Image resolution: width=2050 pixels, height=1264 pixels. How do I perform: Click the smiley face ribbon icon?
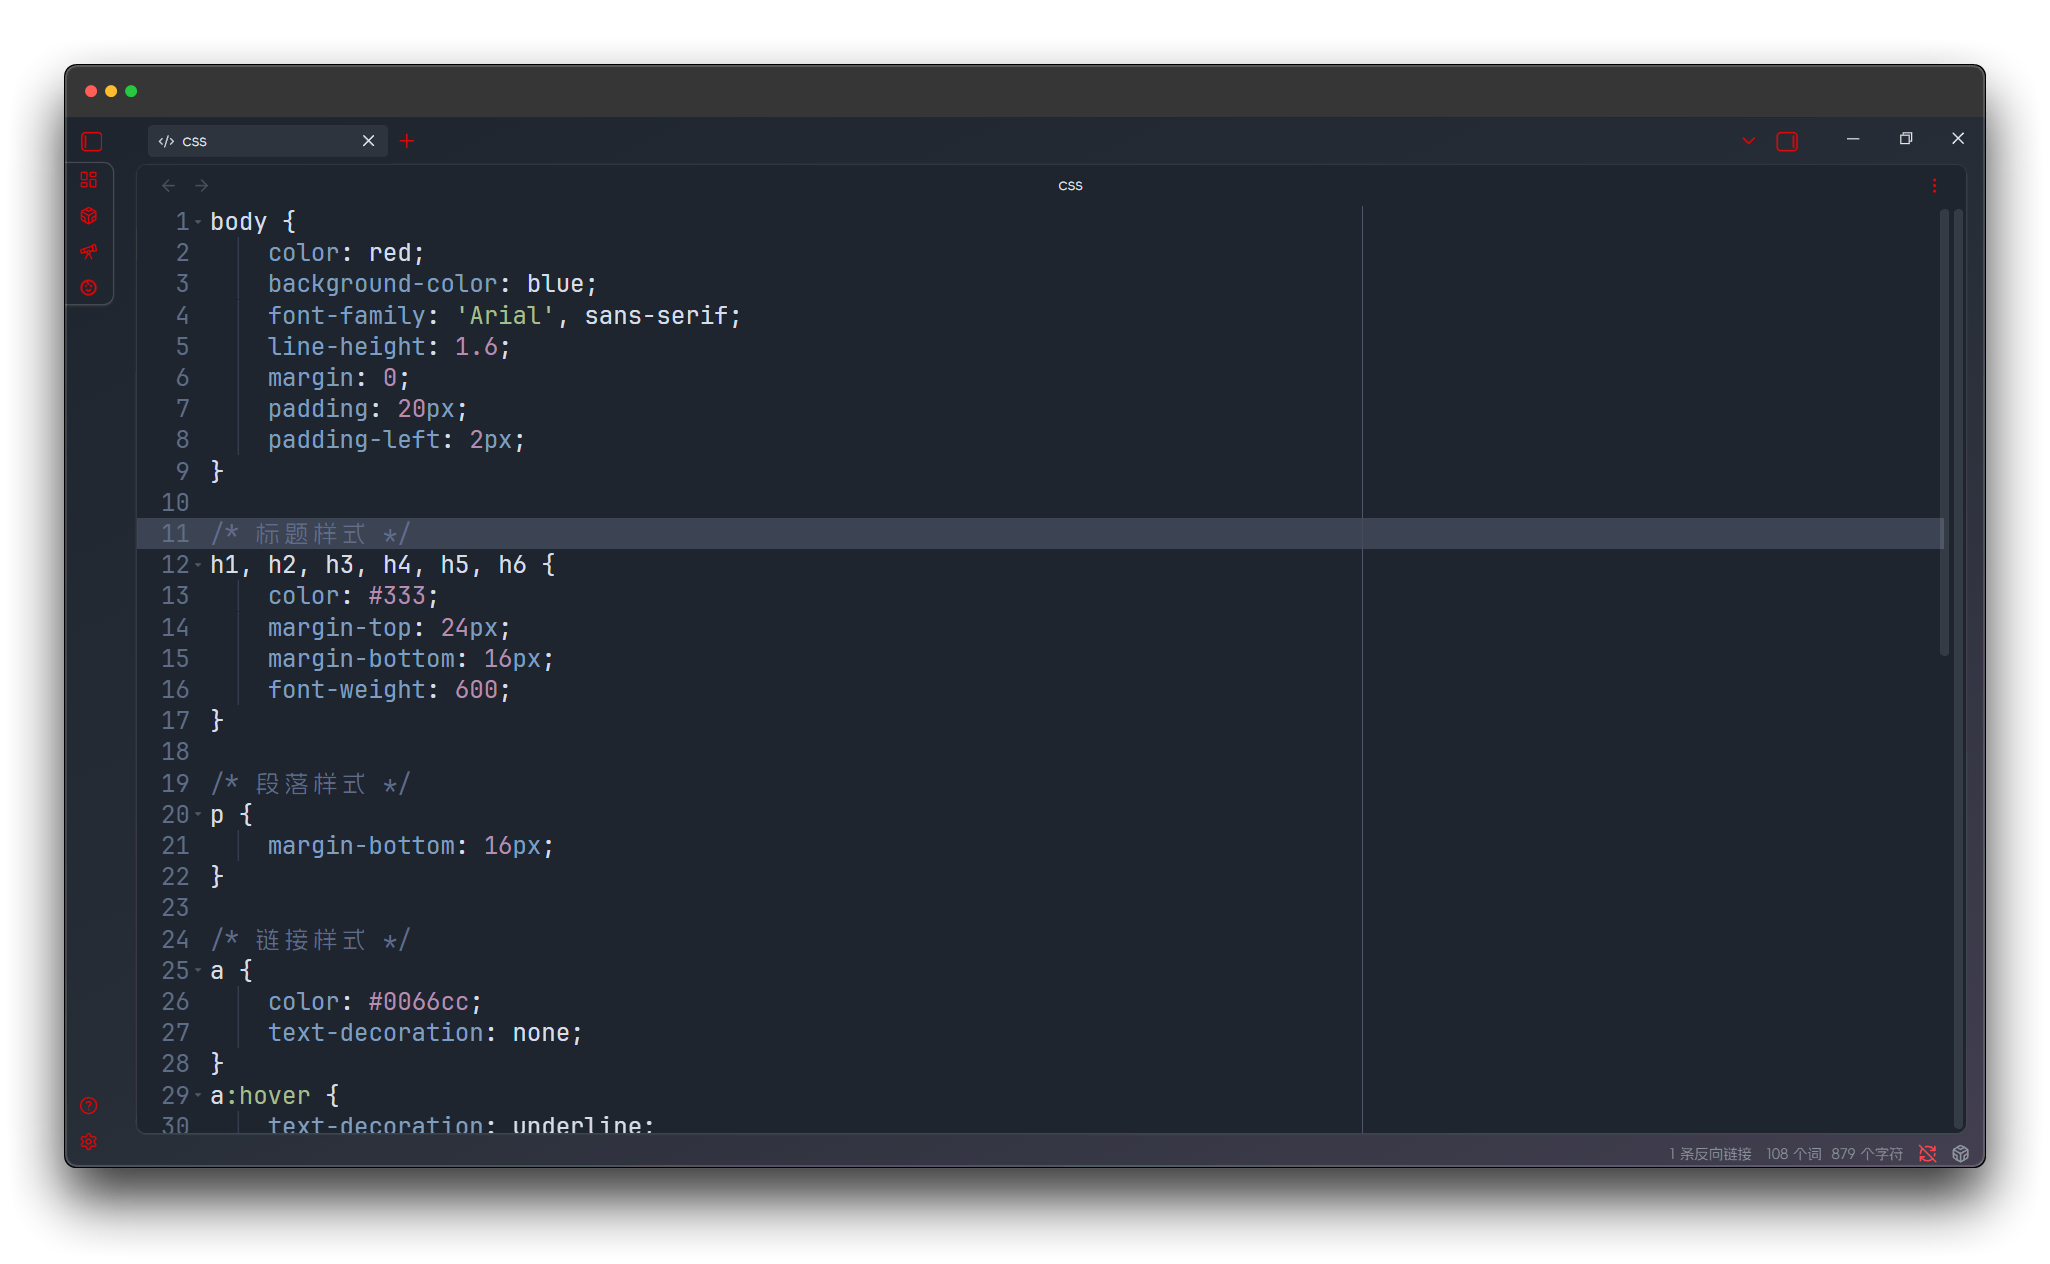(89, 288)
